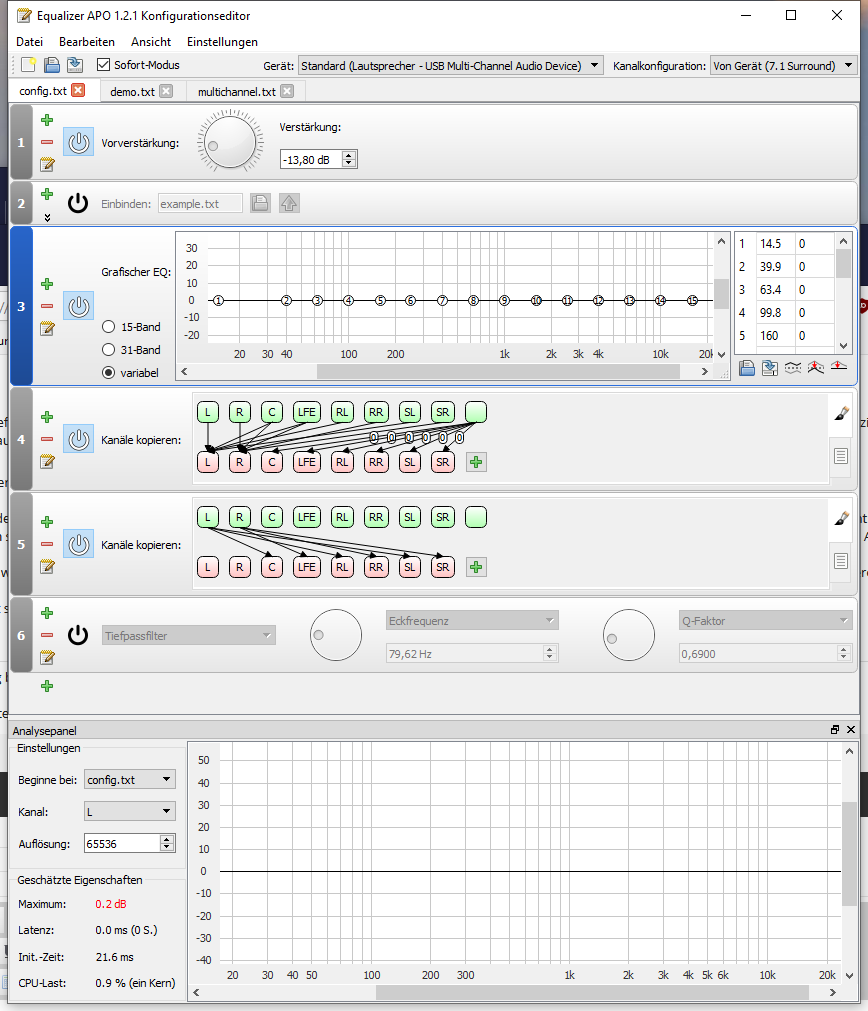Switch to the multichannel.txt tab
This screenshot has height=1011, width=868.
tap(236, 91)
